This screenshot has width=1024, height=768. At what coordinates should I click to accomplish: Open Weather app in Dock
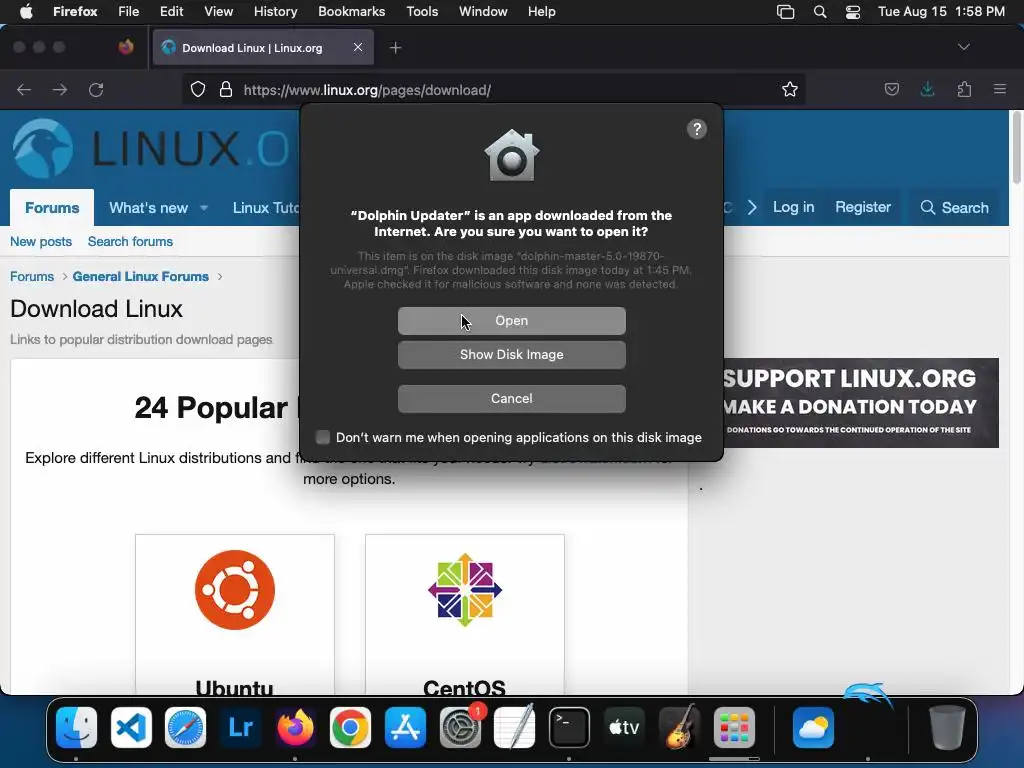point(813,727)
